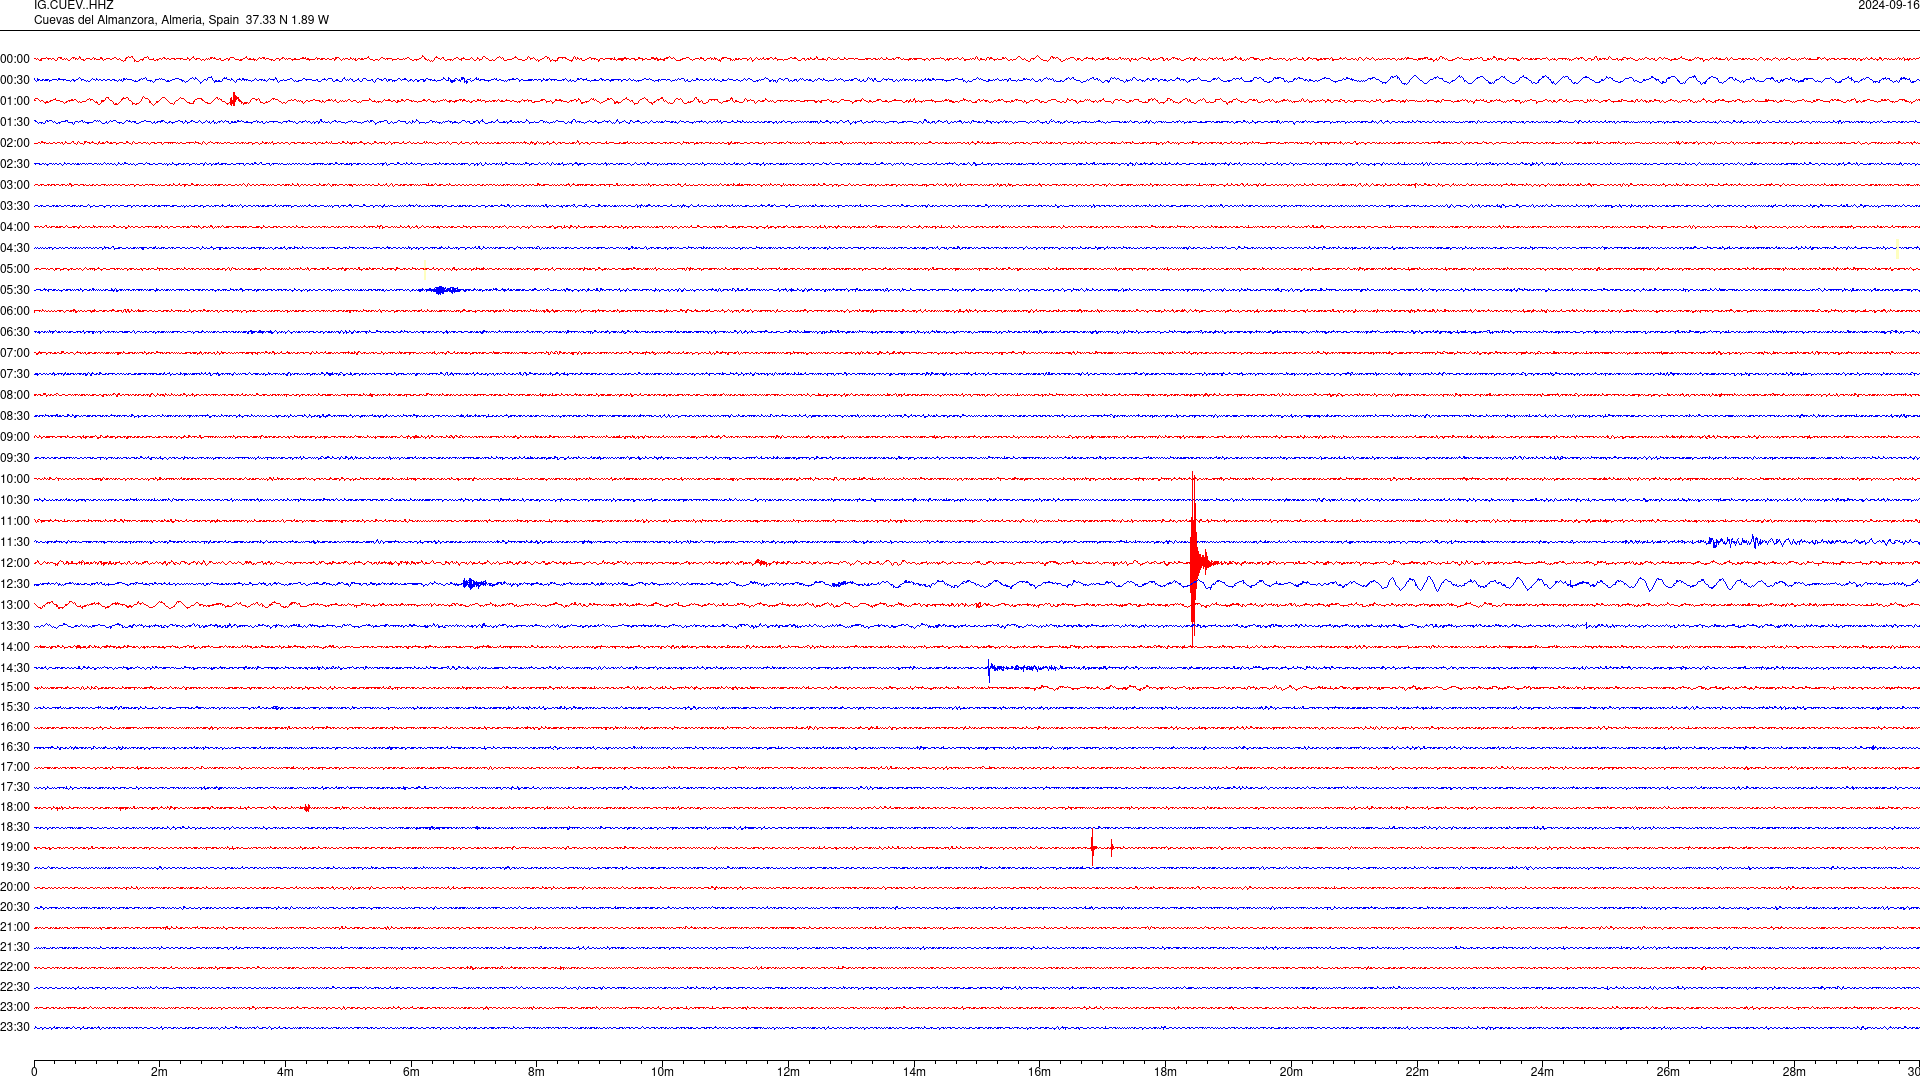Viewport: 1920px width, 1080px height.
Task: Select the 16:00 trace time label
Action: coord(15,727)
